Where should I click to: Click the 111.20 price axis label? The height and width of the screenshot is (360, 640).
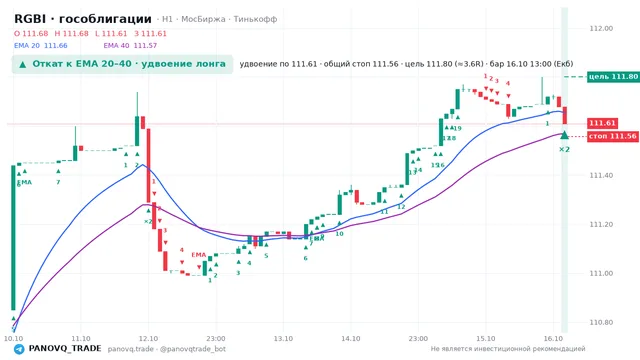(601, 224)
